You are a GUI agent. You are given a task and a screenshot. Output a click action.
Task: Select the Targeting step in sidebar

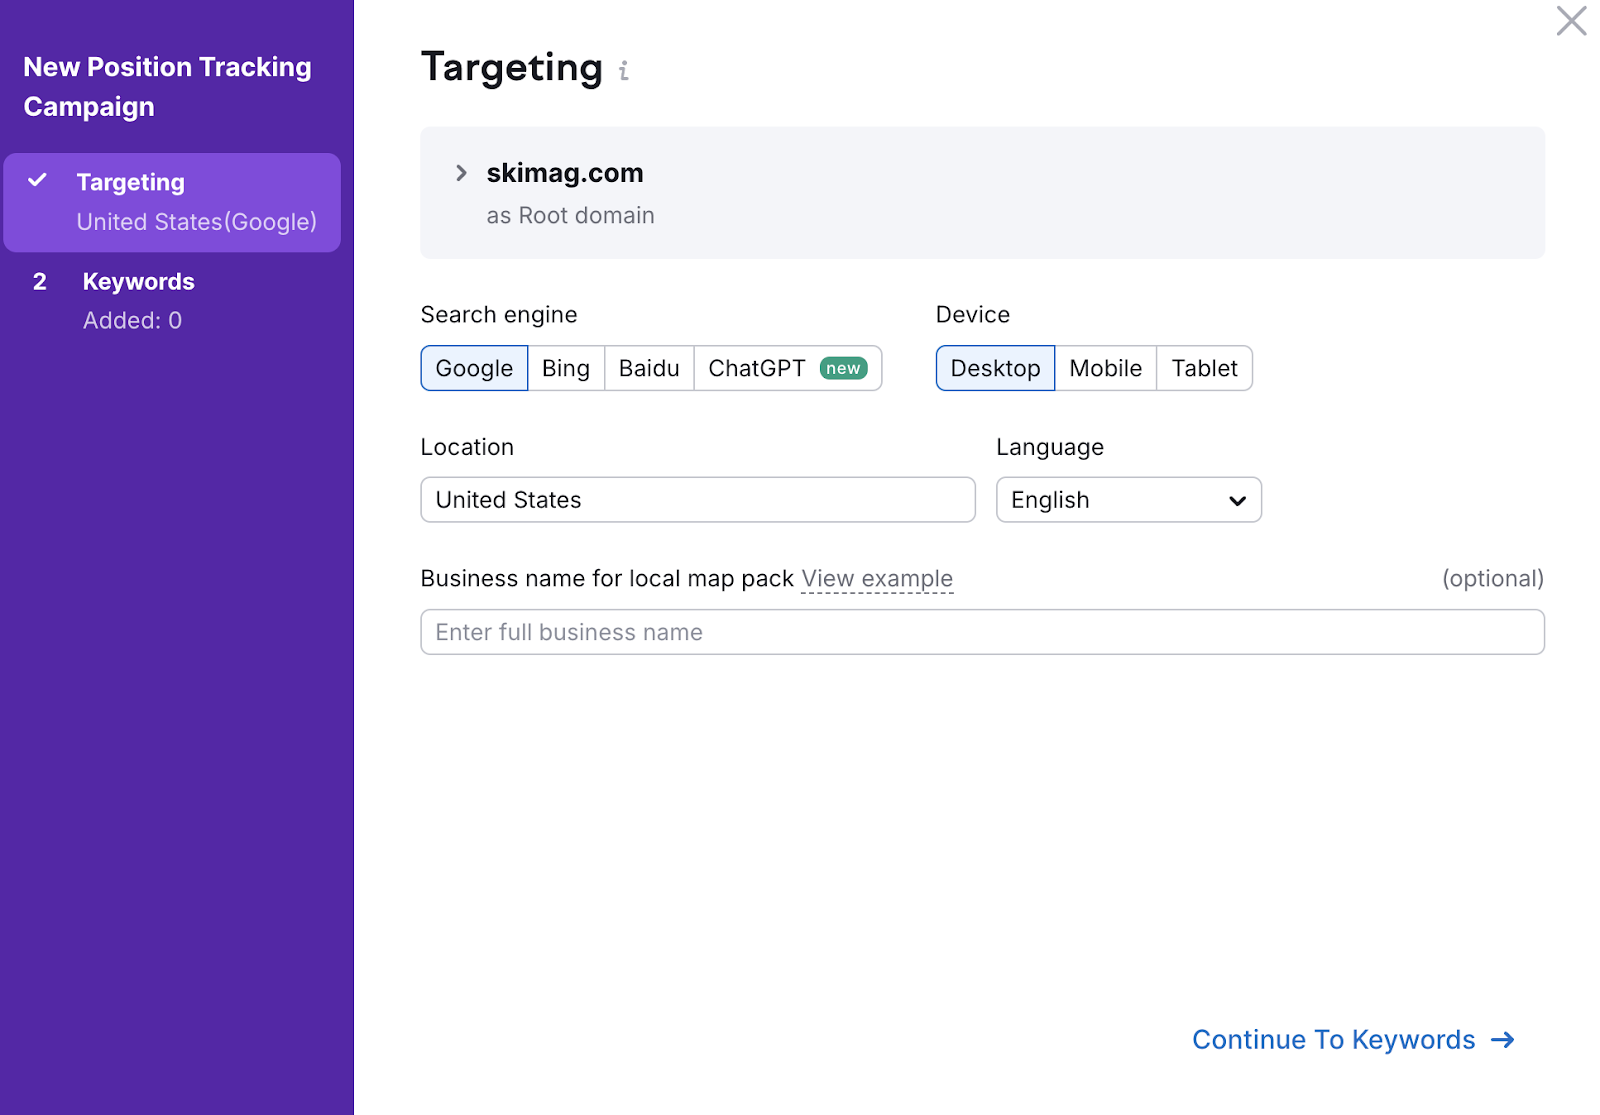(130, 181)
